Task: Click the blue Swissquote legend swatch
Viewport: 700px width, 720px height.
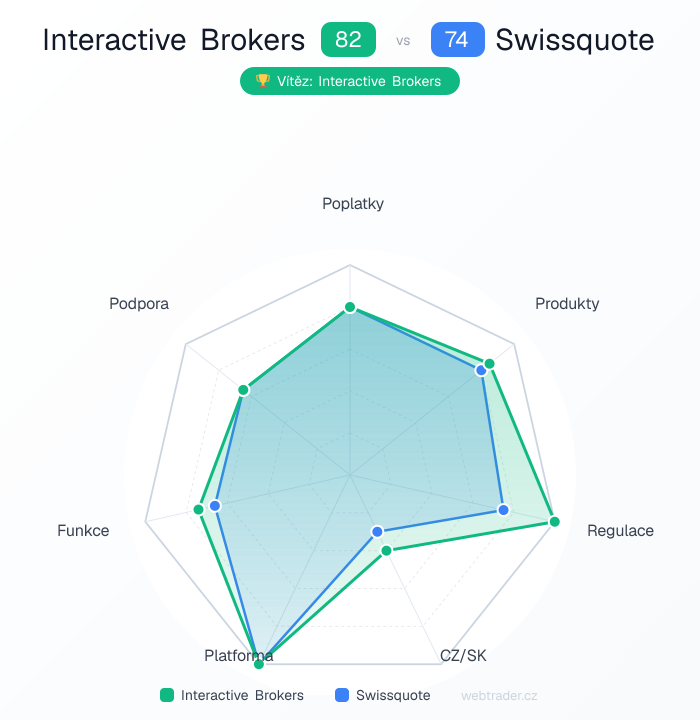Action: coord(342,695)
